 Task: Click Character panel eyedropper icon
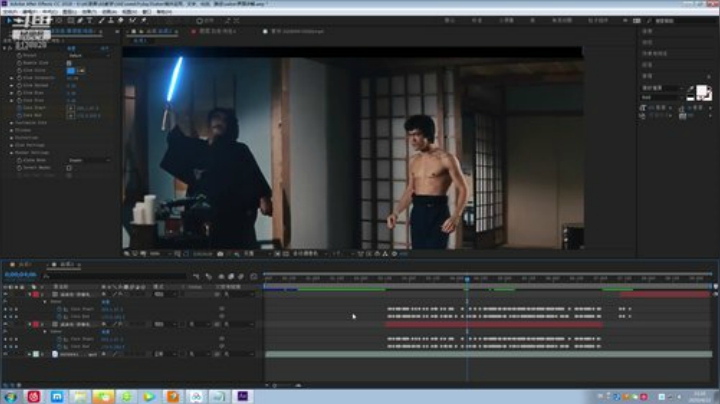[691, 89]
